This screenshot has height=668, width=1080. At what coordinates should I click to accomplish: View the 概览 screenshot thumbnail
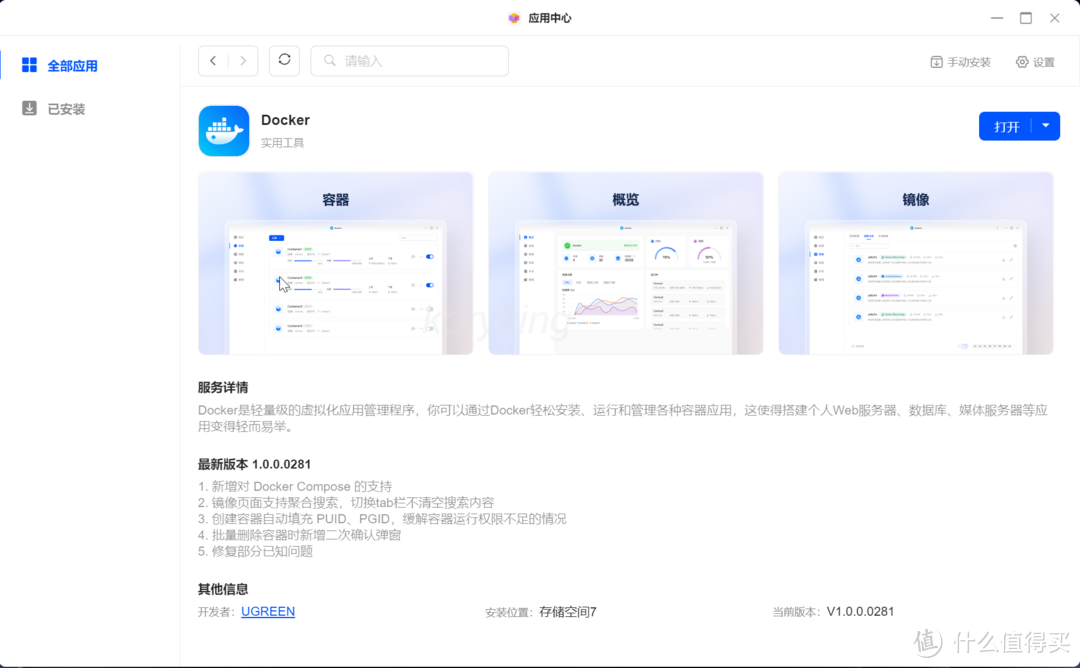[625, 263]
